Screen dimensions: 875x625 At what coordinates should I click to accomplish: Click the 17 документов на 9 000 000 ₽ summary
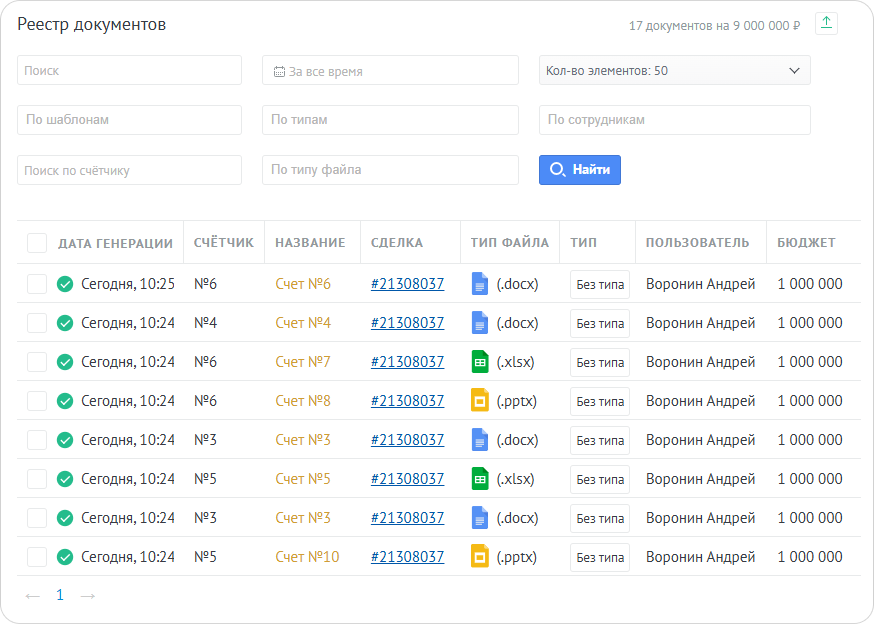[714, 26]
